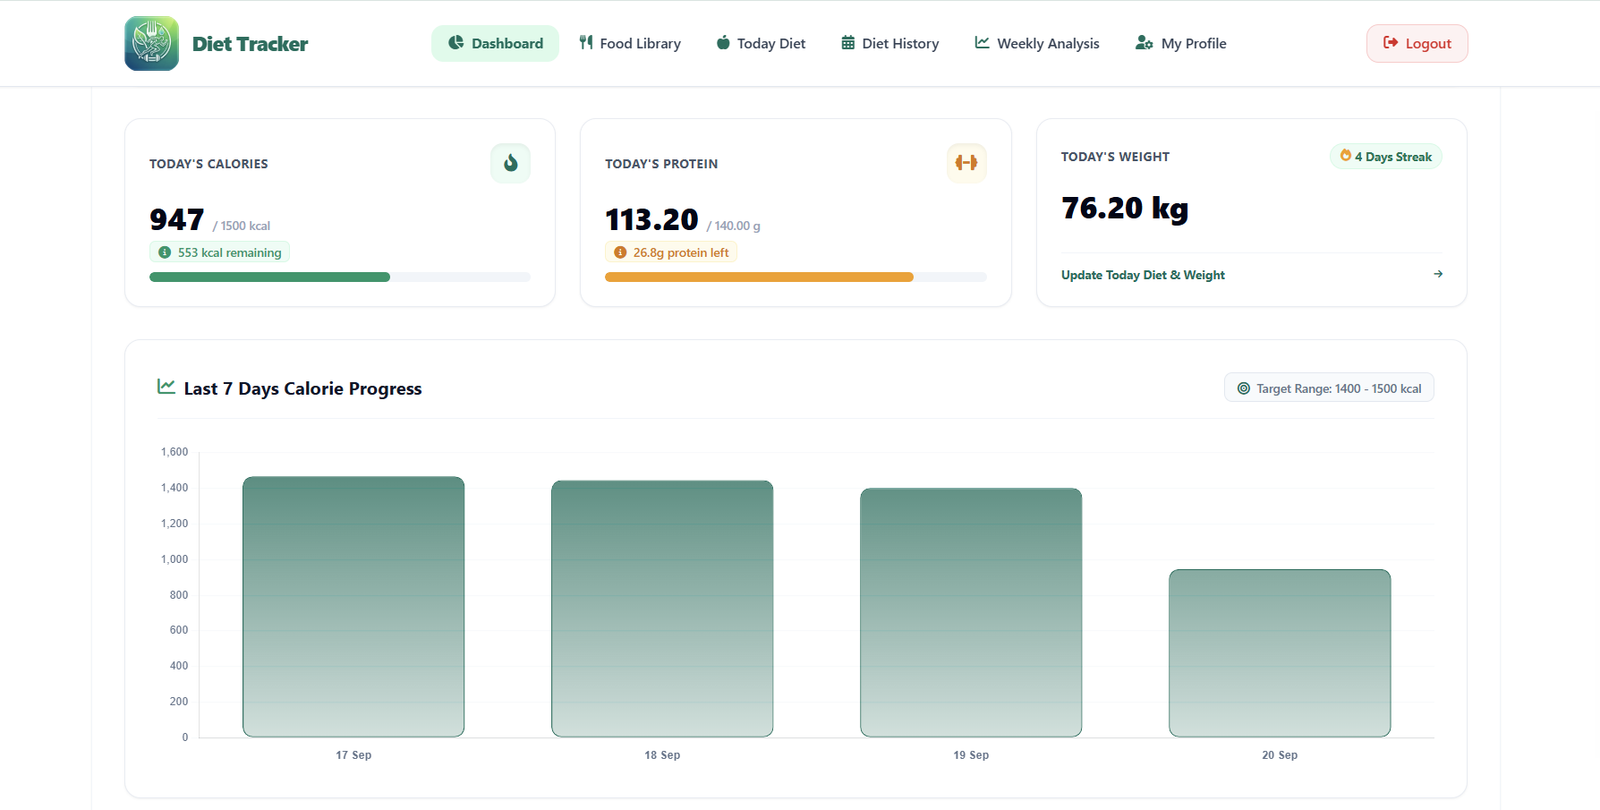Click the chart icon beside Last 7 Days Calorie Progress
The image size is (1600, 810).
(166, 387)
